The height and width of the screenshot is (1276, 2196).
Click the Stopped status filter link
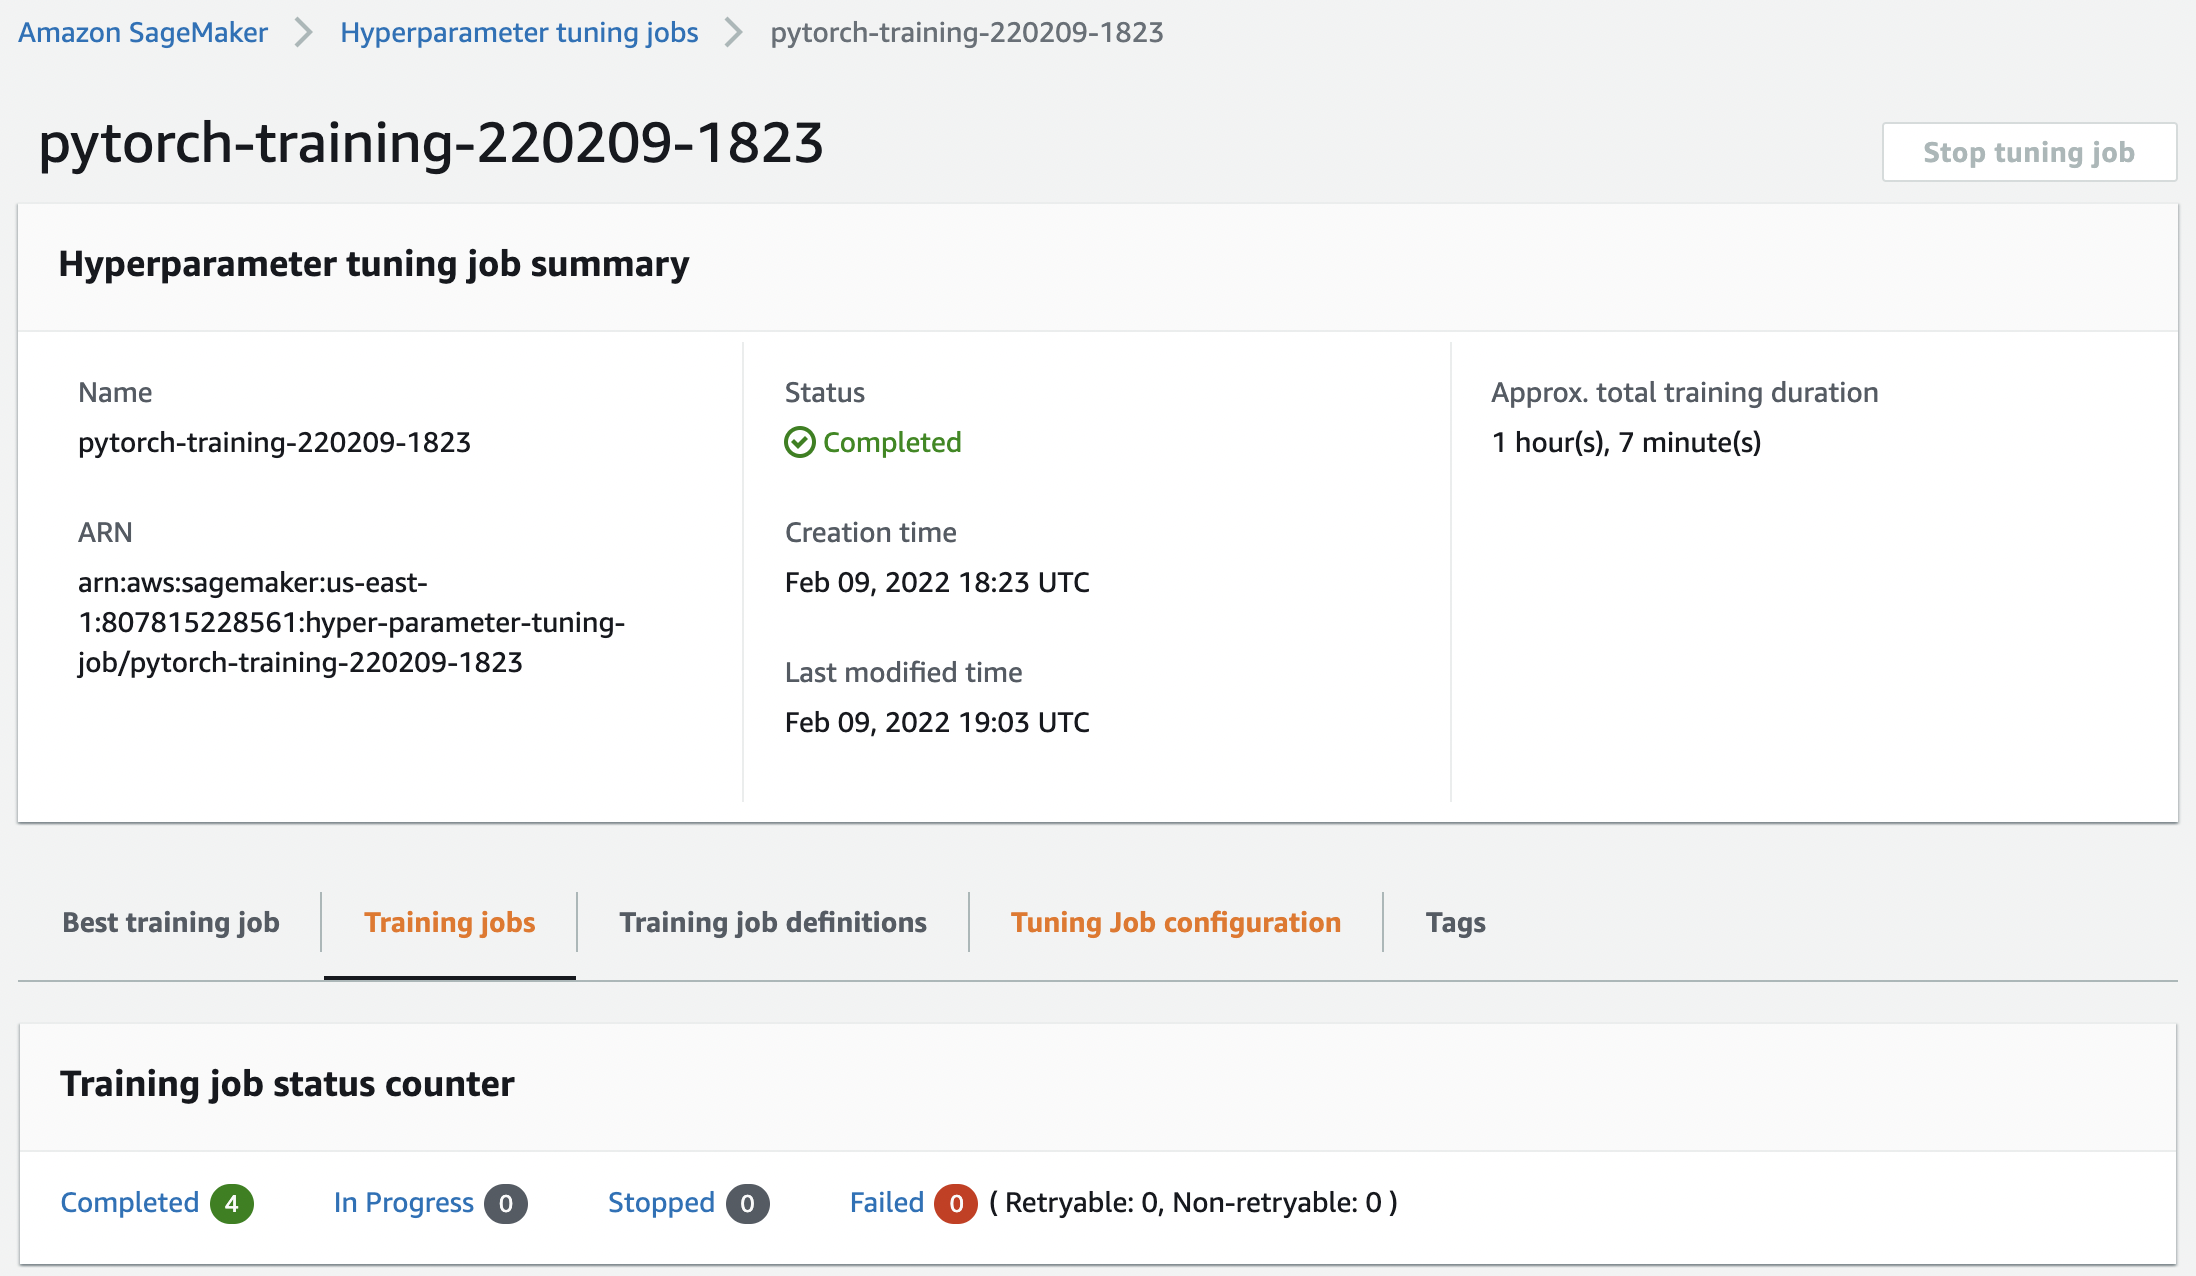click(661, 1204)
